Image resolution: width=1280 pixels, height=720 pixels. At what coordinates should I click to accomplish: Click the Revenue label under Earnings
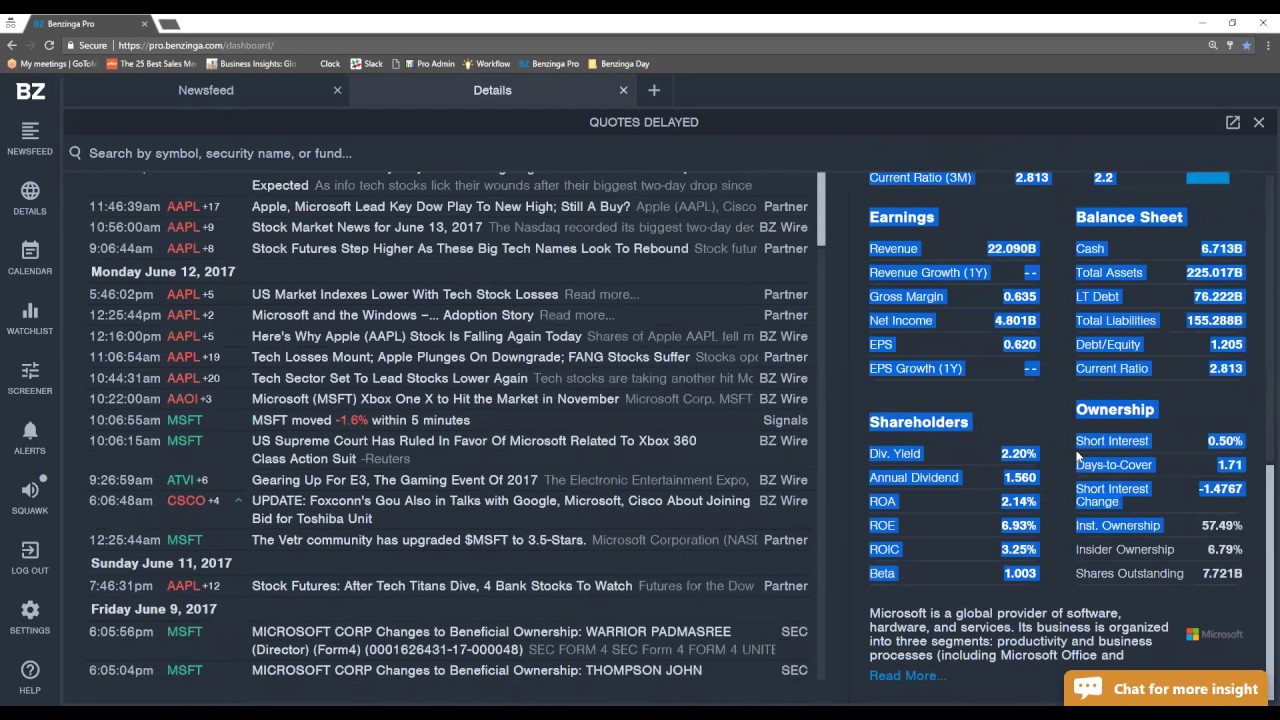[893, 249]
